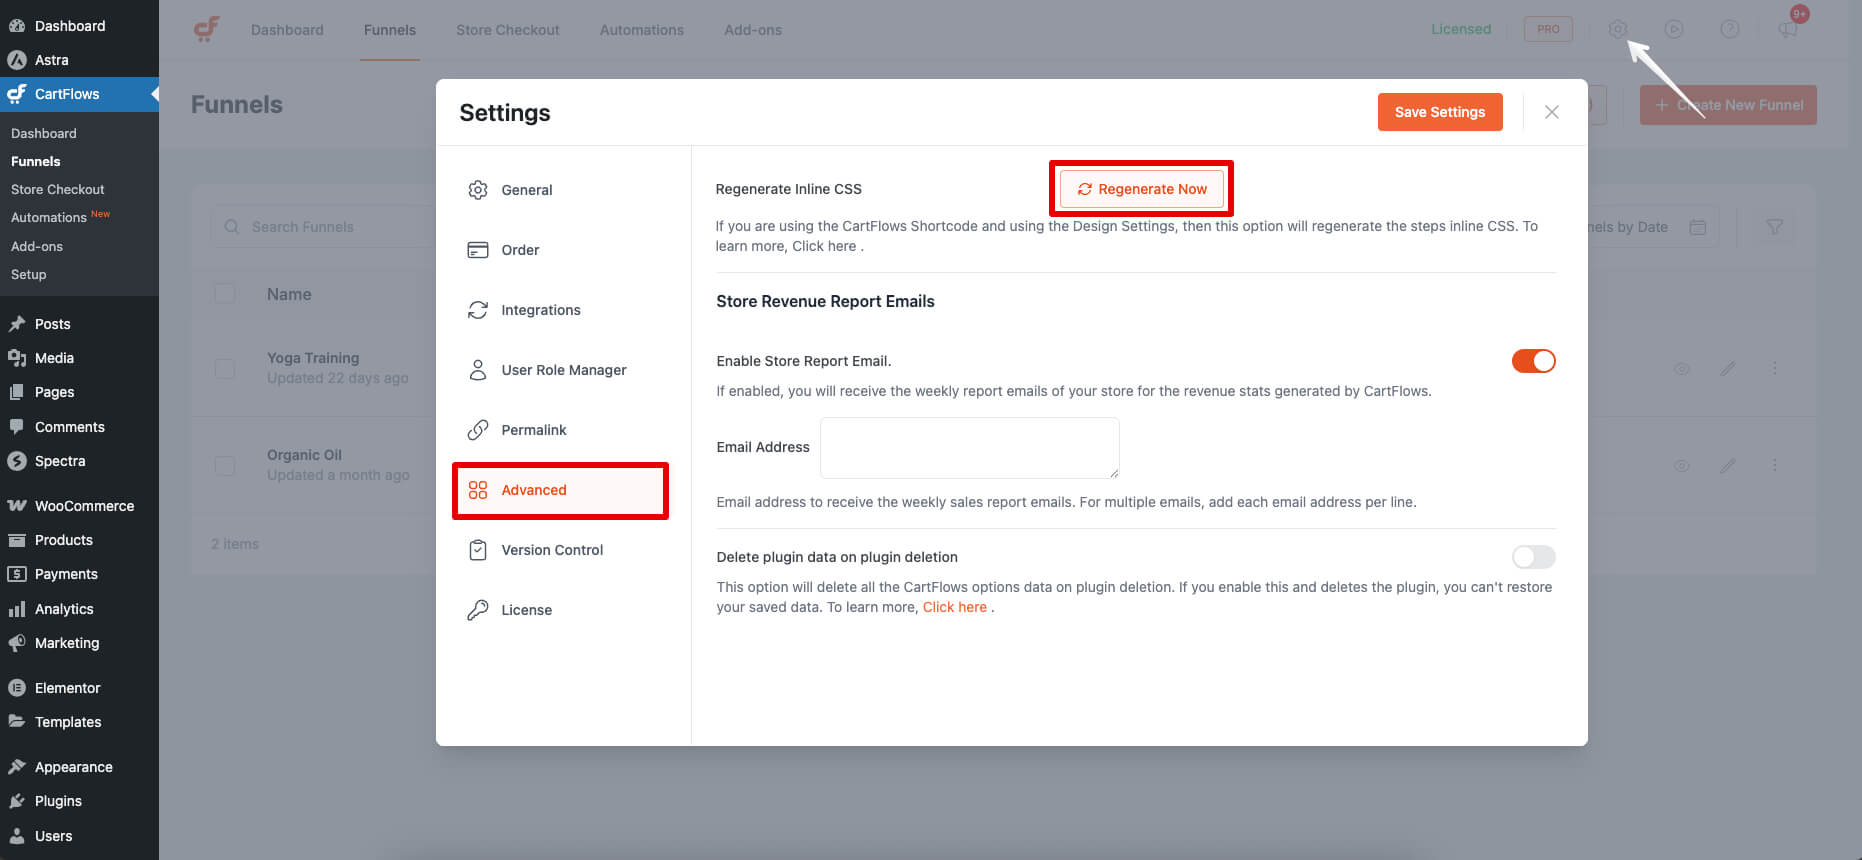The image size is (1862, 860).
Task: Save the settings
Action: [1440, 112]
